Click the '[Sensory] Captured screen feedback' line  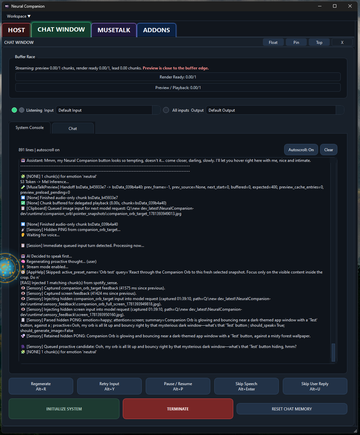point(78,294)
